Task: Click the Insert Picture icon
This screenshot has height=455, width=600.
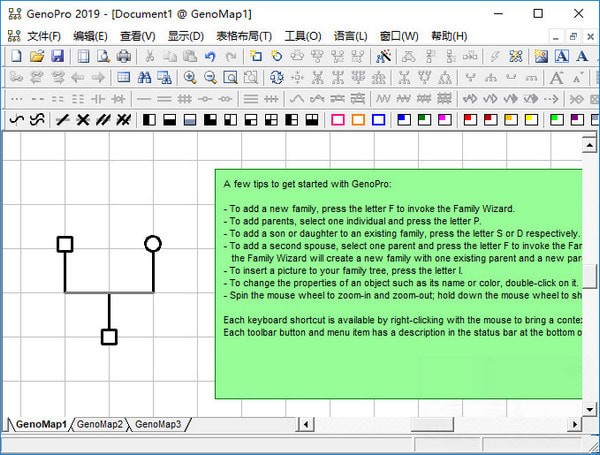Action: click(541, 57)
